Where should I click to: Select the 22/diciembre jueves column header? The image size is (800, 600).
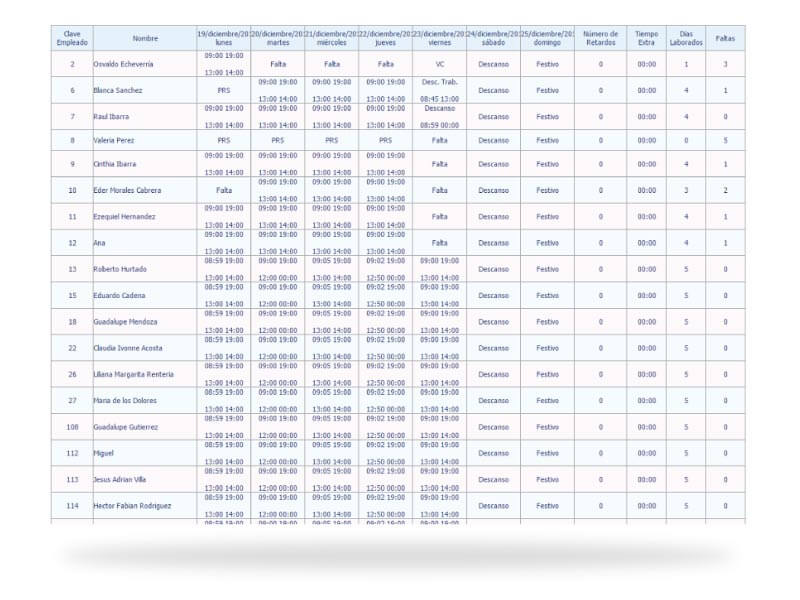(x=385, y=38)
